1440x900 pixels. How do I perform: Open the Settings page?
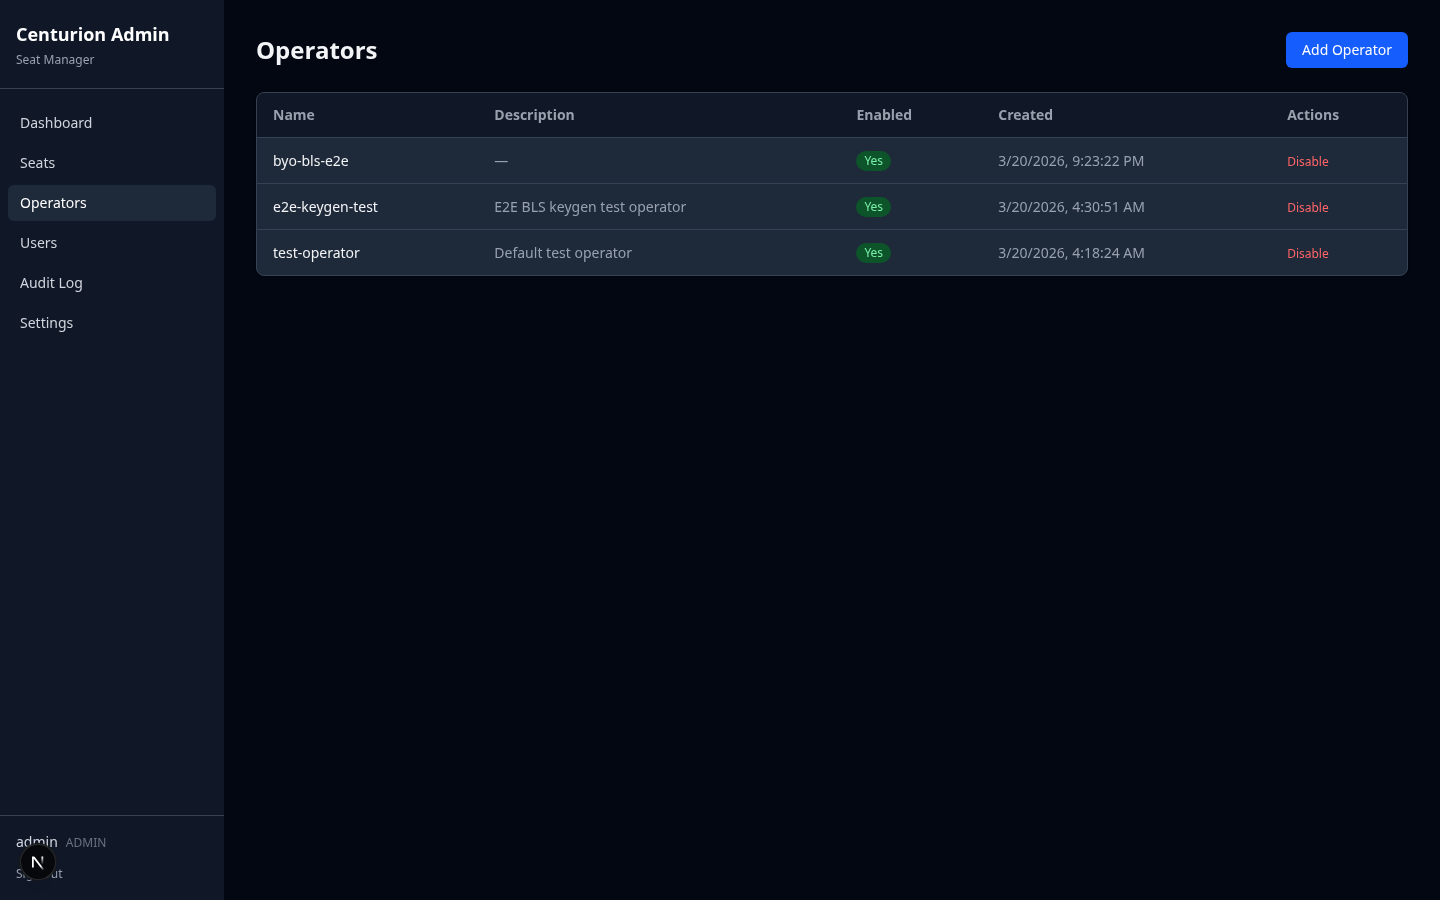(x=46, y=322)
